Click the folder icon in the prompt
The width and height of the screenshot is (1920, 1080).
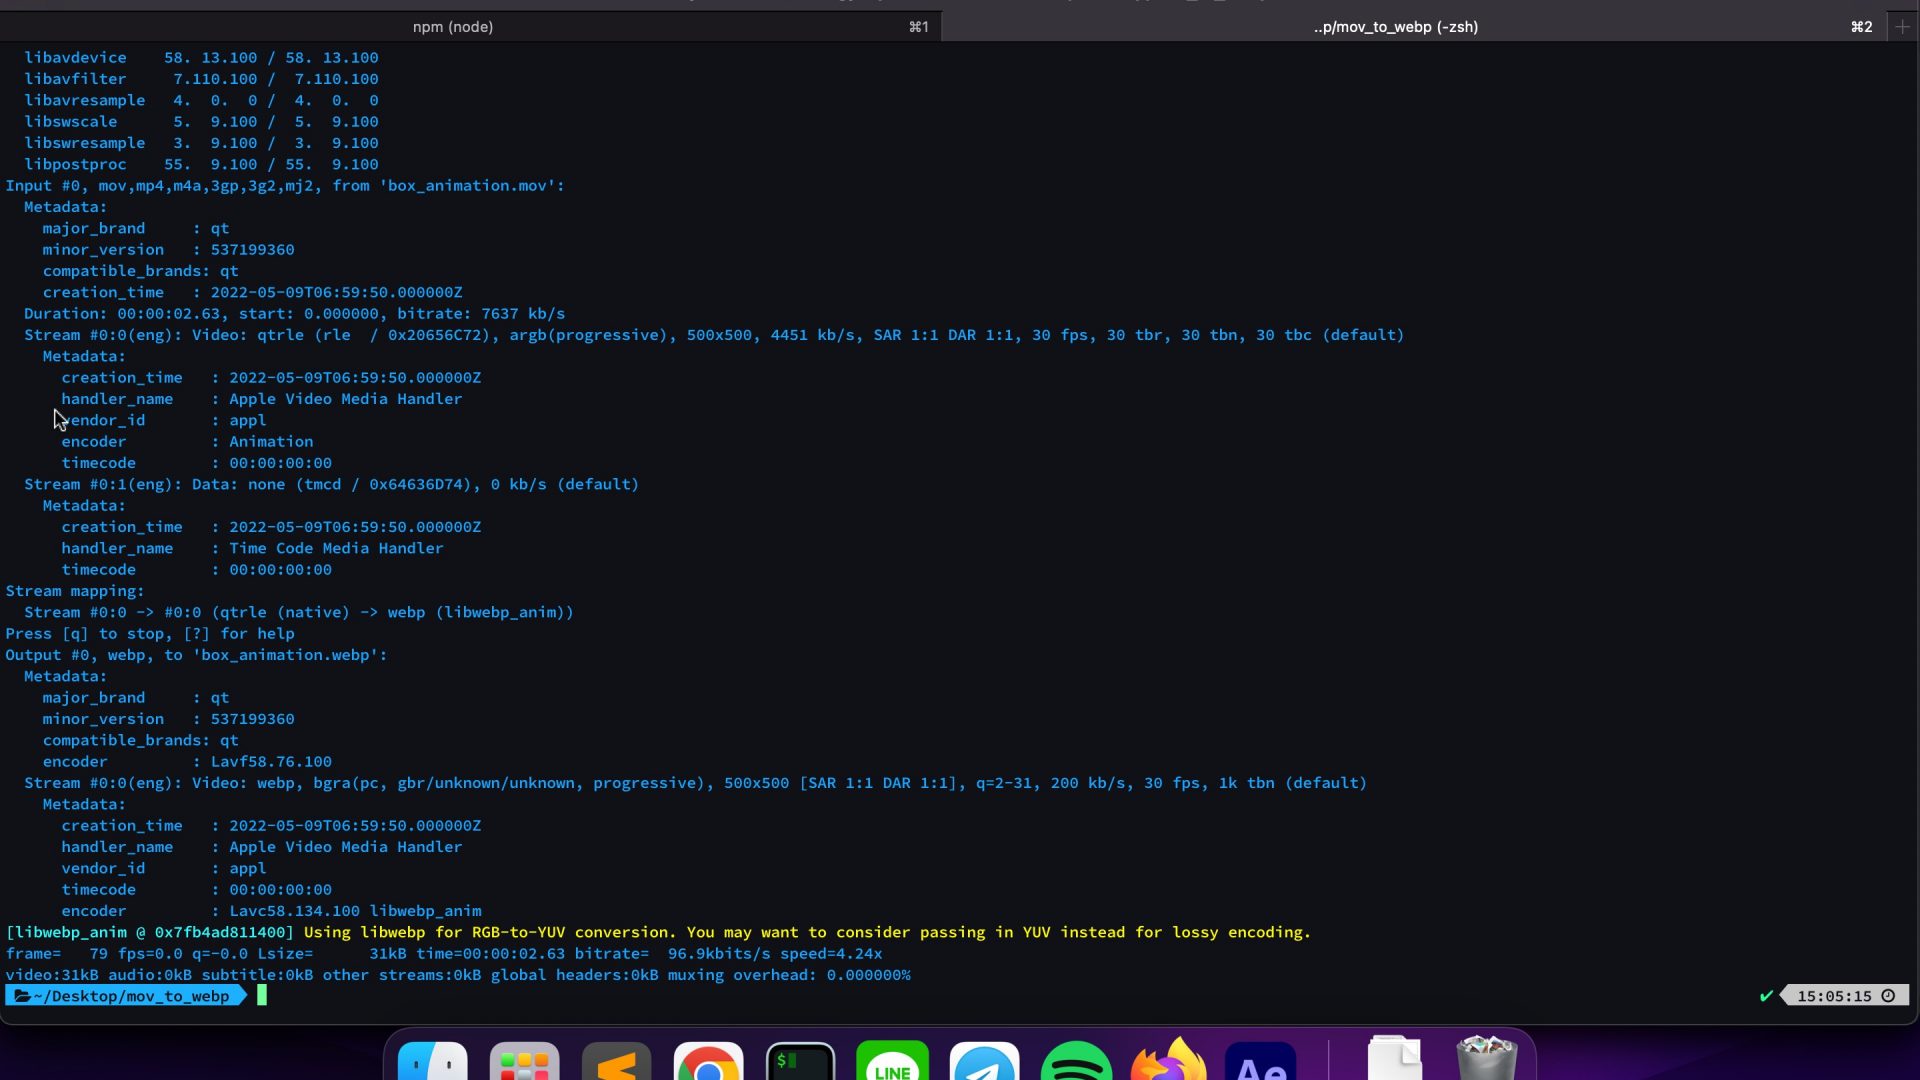(x=22, y=996)
